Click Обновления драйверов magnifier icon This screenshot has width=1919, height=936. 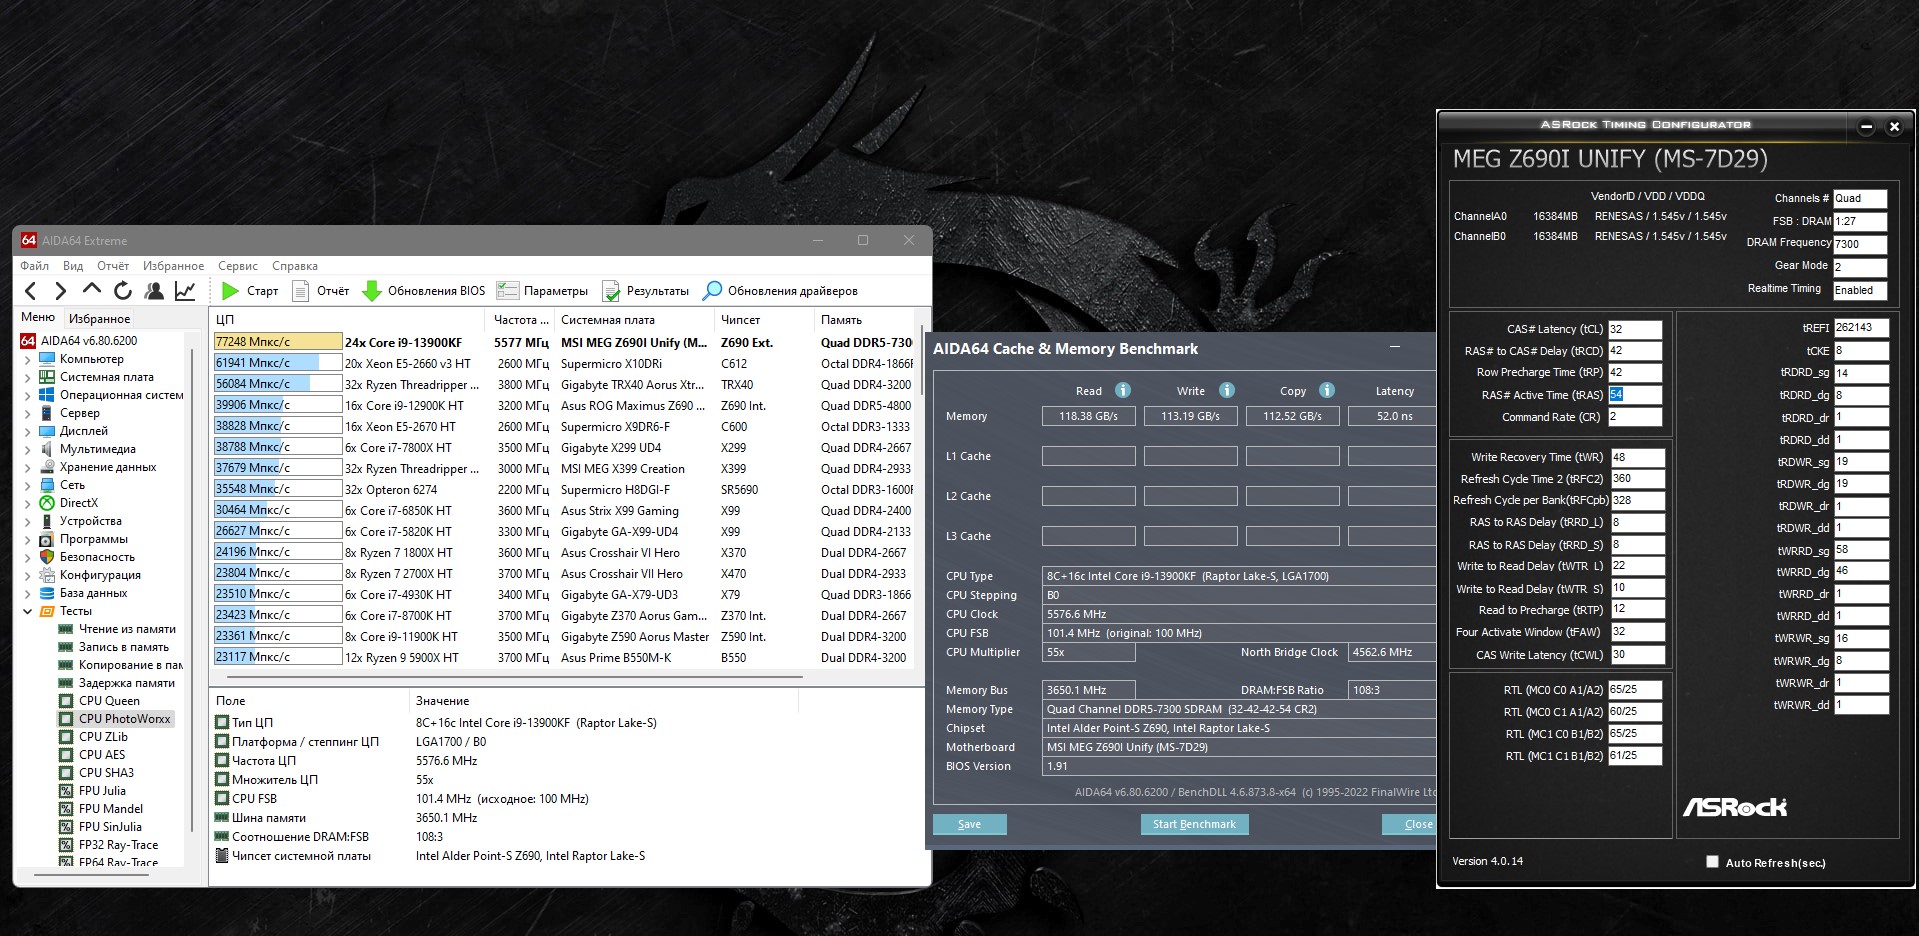point(712,291)
